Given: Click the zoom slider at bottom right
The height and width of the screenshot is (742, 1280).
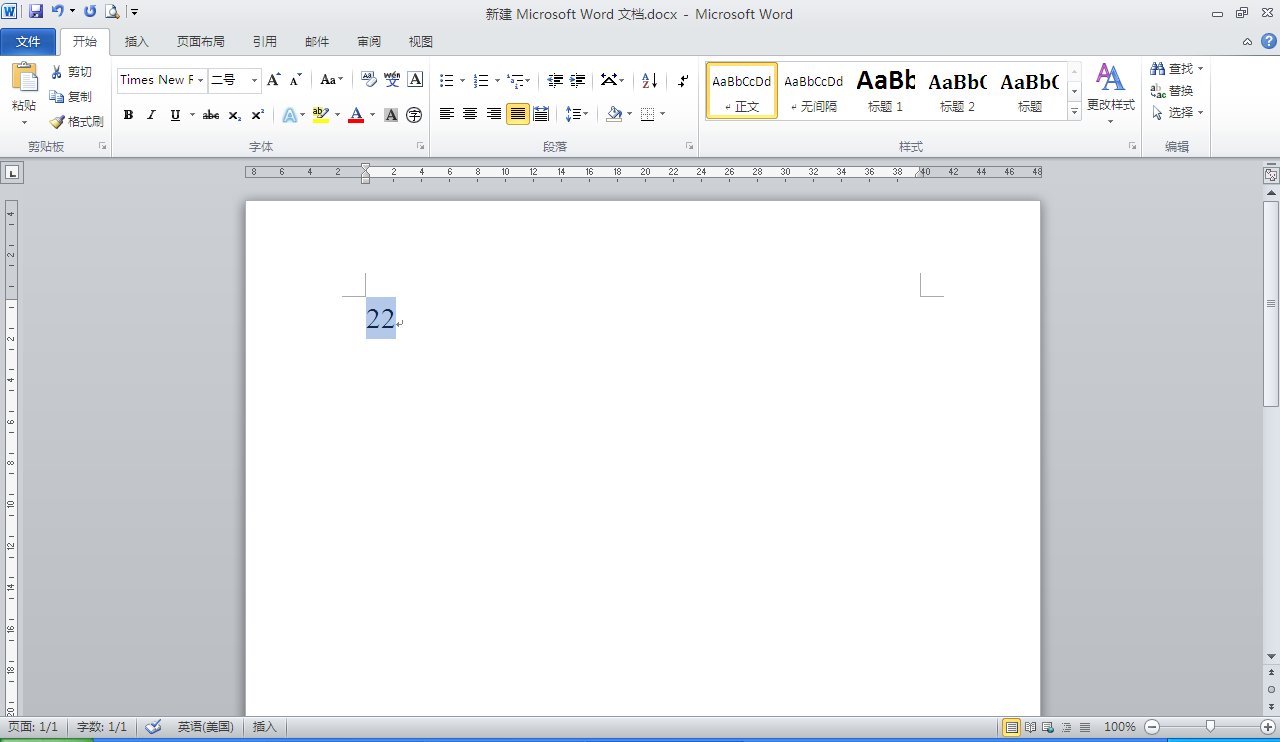Looking at the screenshot, I should tap(1210, 727).
